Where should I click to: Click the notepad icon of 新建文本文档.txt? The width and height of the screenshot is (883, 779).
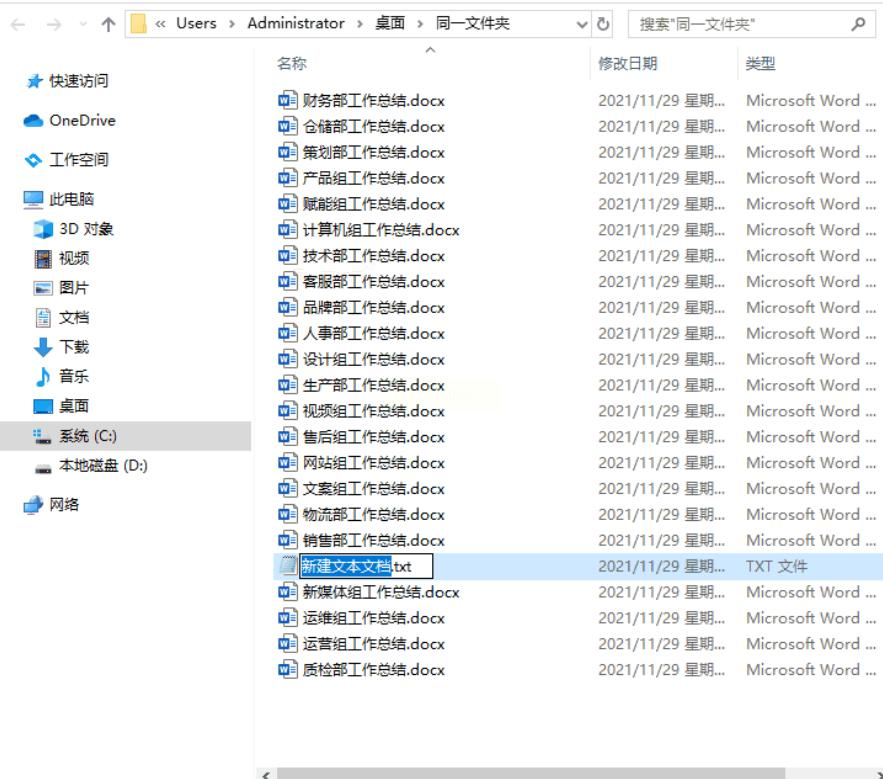coord(288,566)
